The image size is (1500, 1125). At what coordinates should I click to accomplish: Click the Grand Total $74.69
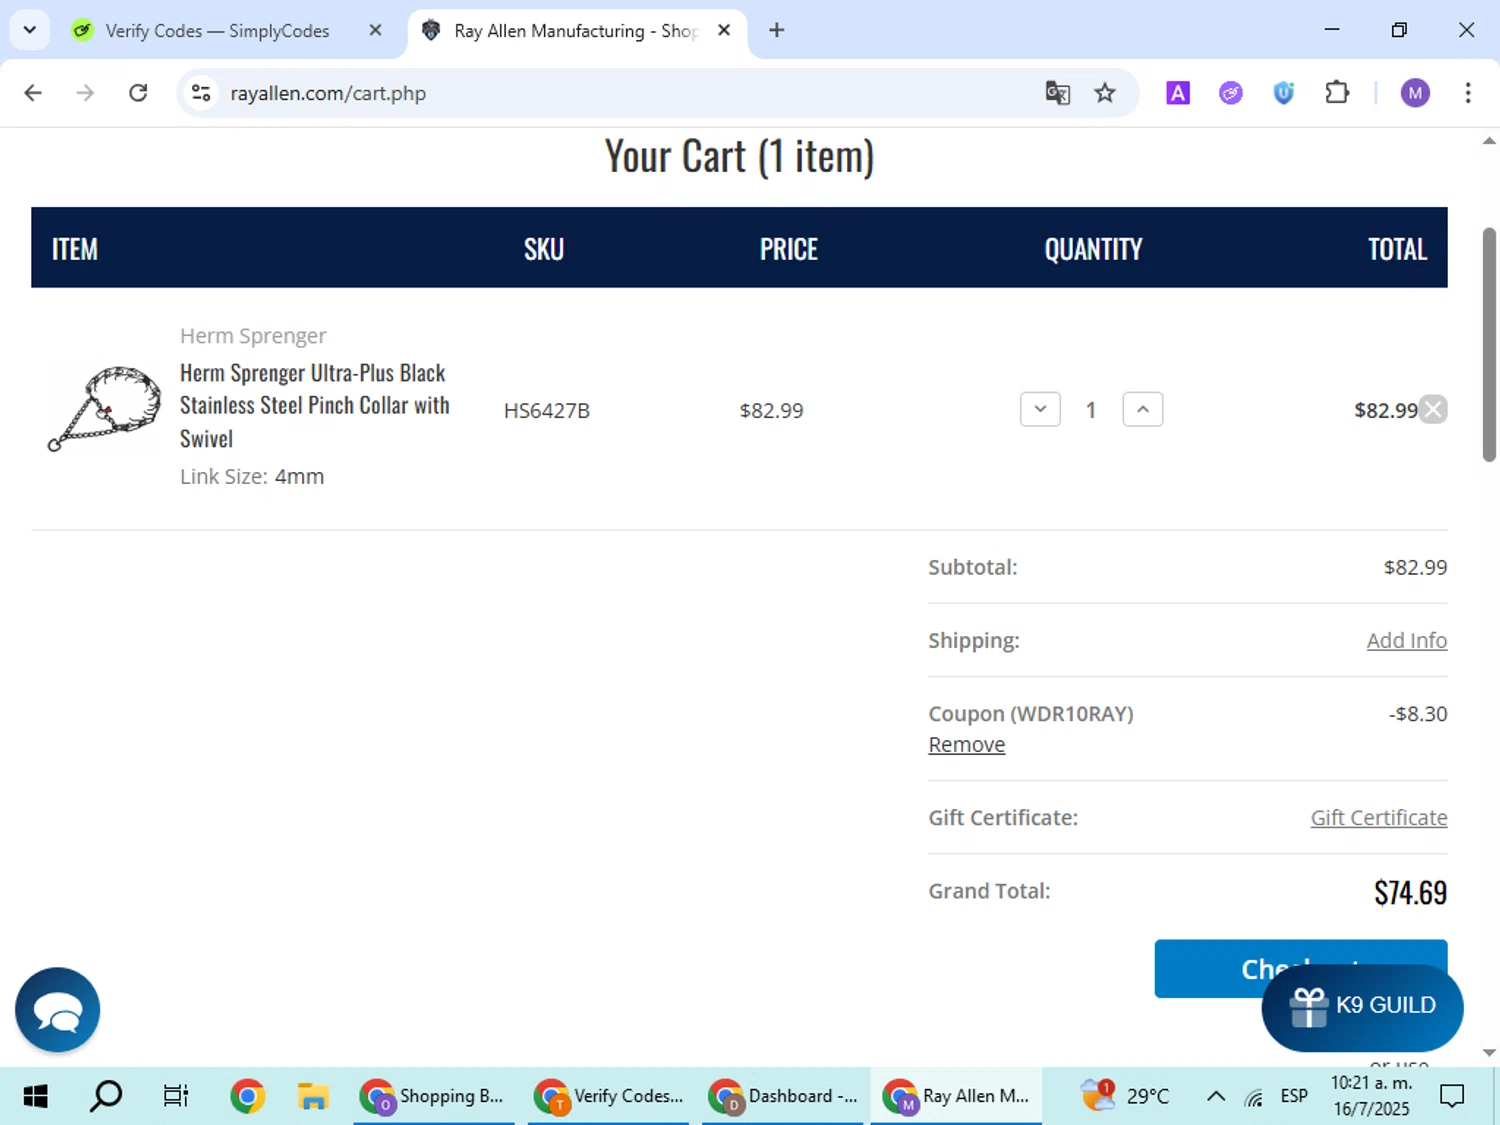[x=1410, y=892]
